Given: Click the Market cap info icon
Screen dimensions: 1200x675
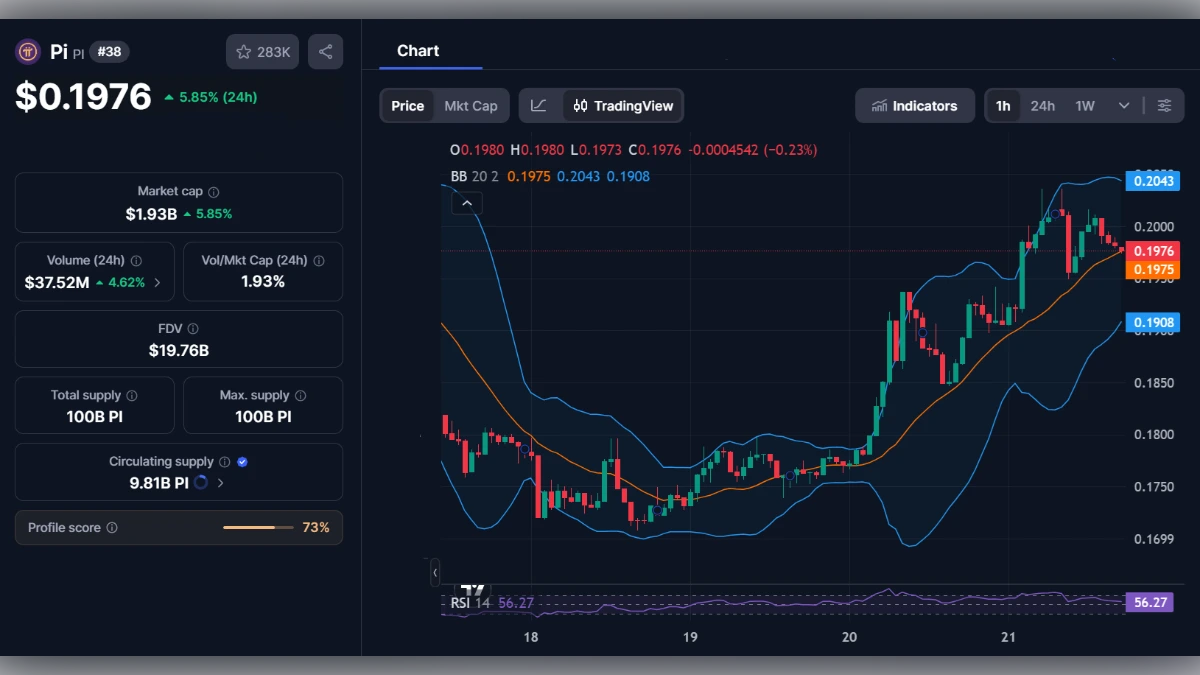Looking at the screenshot, I should (x=214, y=192).
